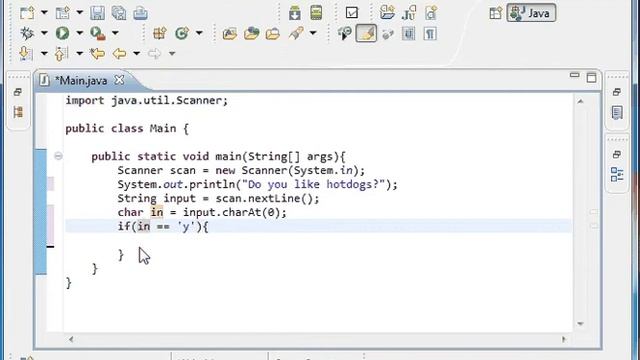Restore the left minimized view stack
This screenshot has width=640, height=360.
click(x=18, y=92)
